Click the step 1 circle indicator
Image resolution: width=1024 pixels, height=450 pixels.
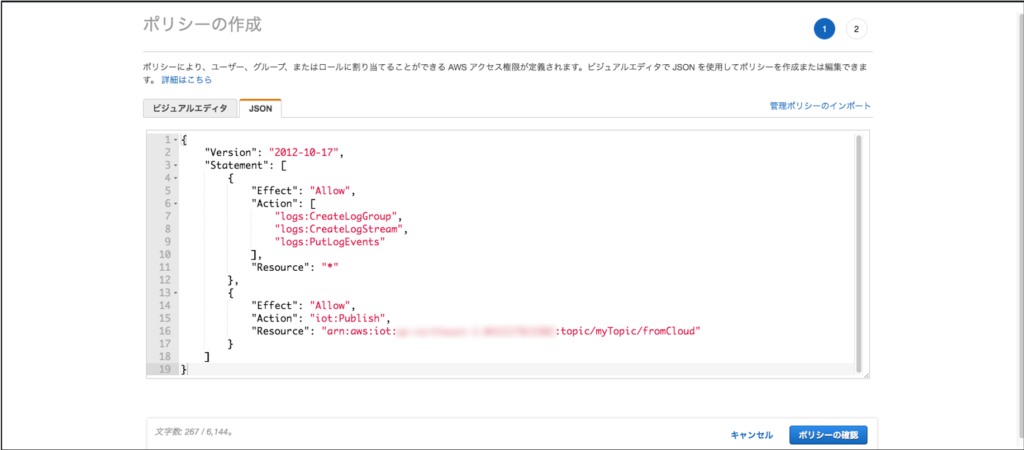(824, 29)
